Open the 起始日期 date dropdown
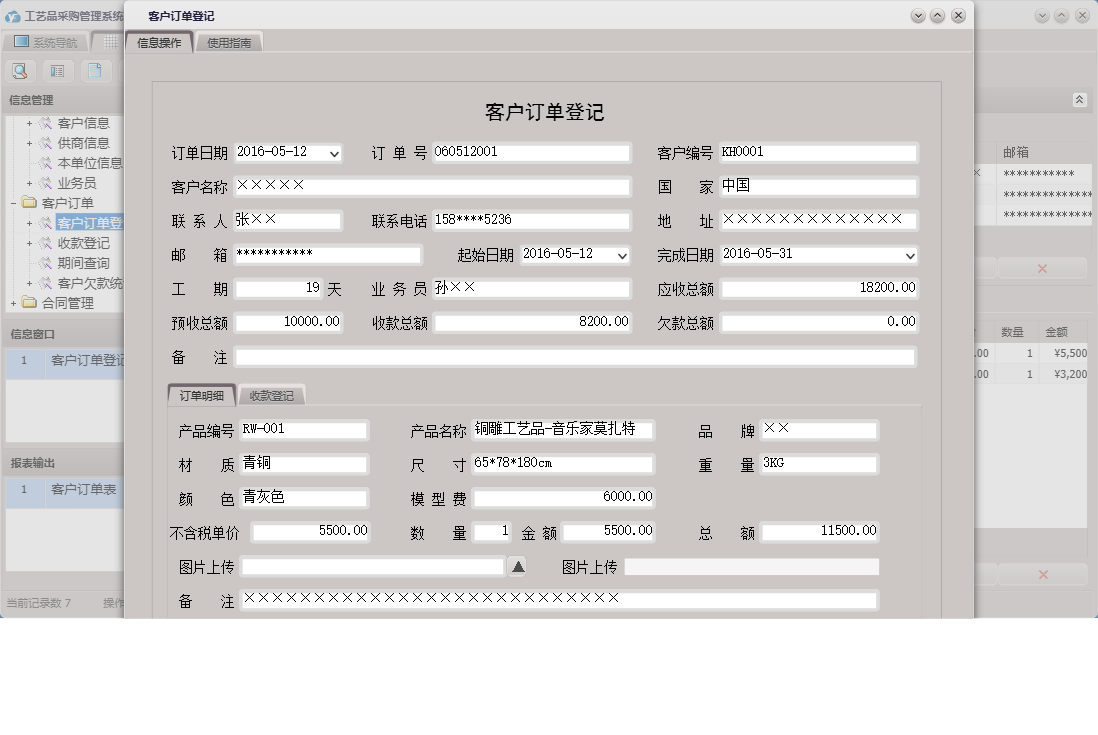This screenshot has width=1098, height=735. click(622, 256)
